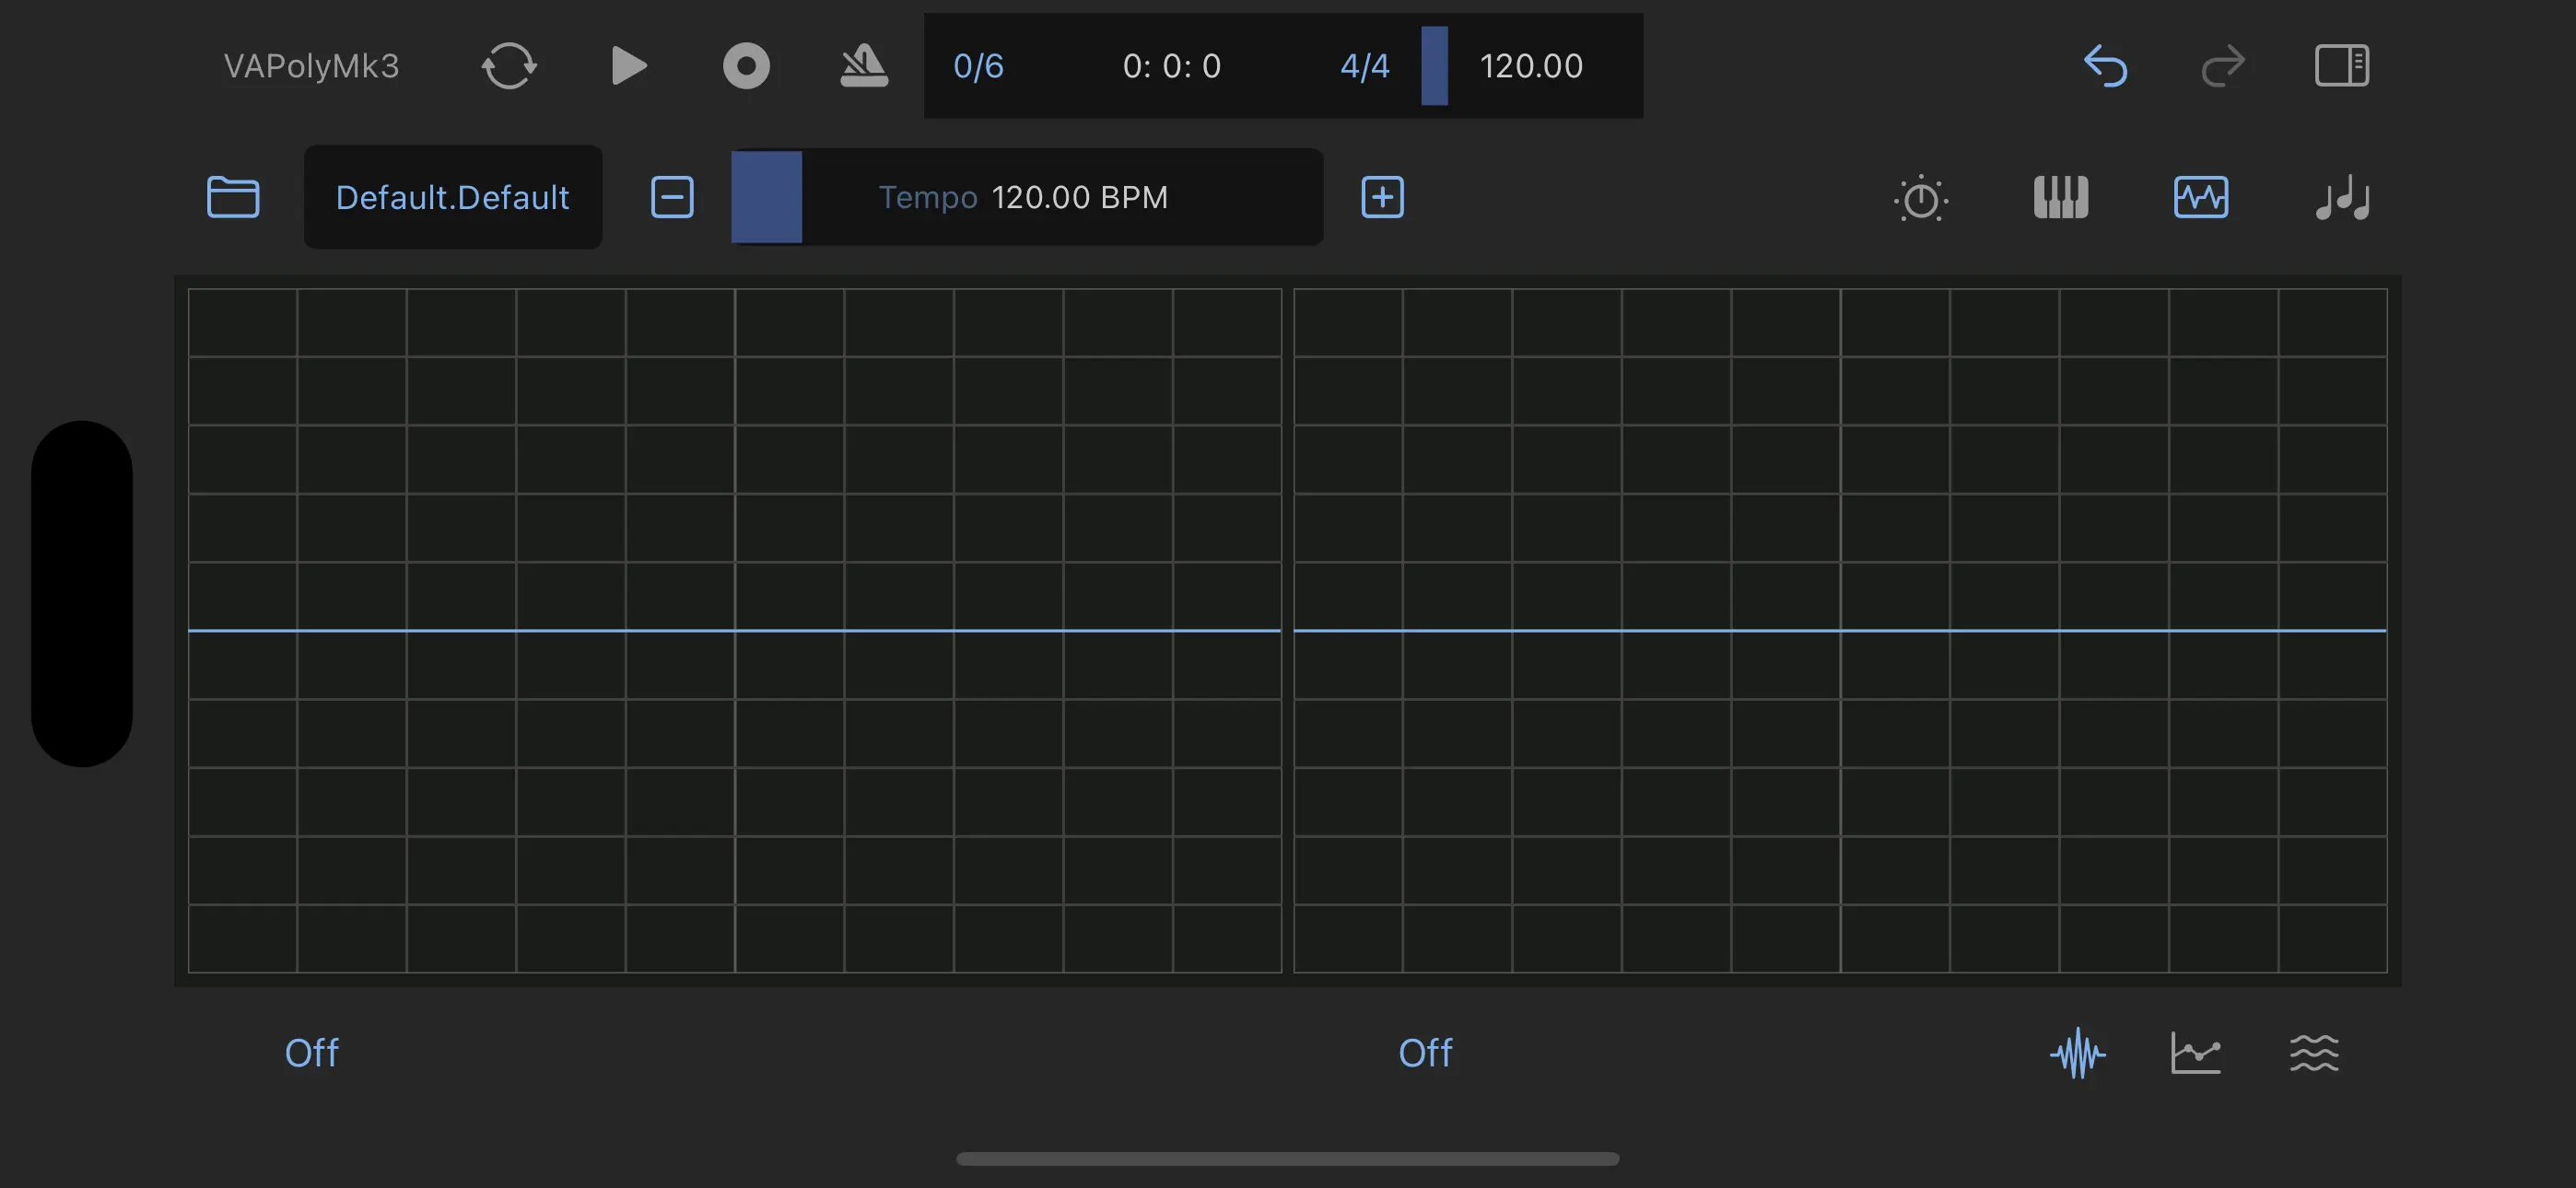Open right scope Off source dropdown
The width and height of the screenshot is (2576, 1188).
point(1425,1053)
